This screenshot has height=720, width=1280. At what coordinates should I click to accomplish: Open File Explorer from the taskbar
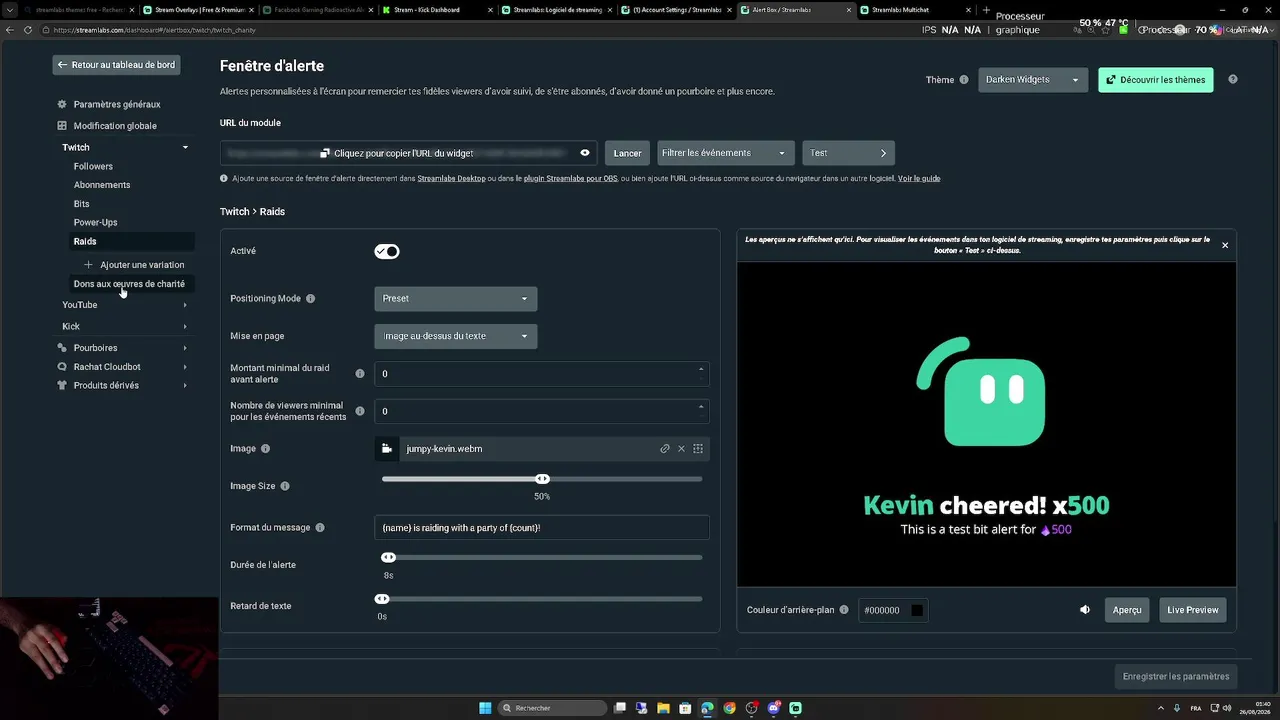click(x=663, y=708)
